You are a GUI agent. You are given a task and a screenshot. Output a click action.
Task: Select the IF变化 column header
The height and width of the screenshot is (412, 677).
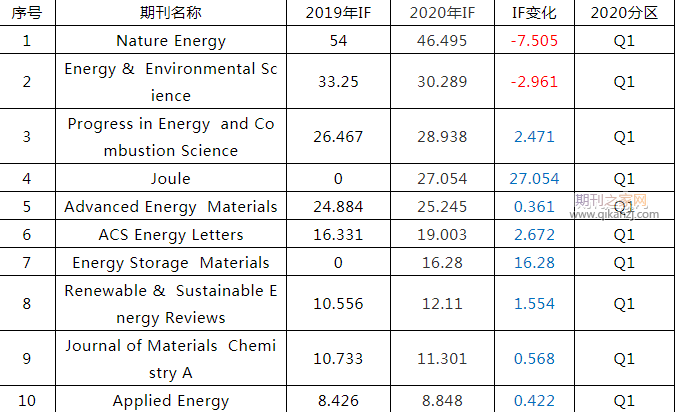(534, 13)
